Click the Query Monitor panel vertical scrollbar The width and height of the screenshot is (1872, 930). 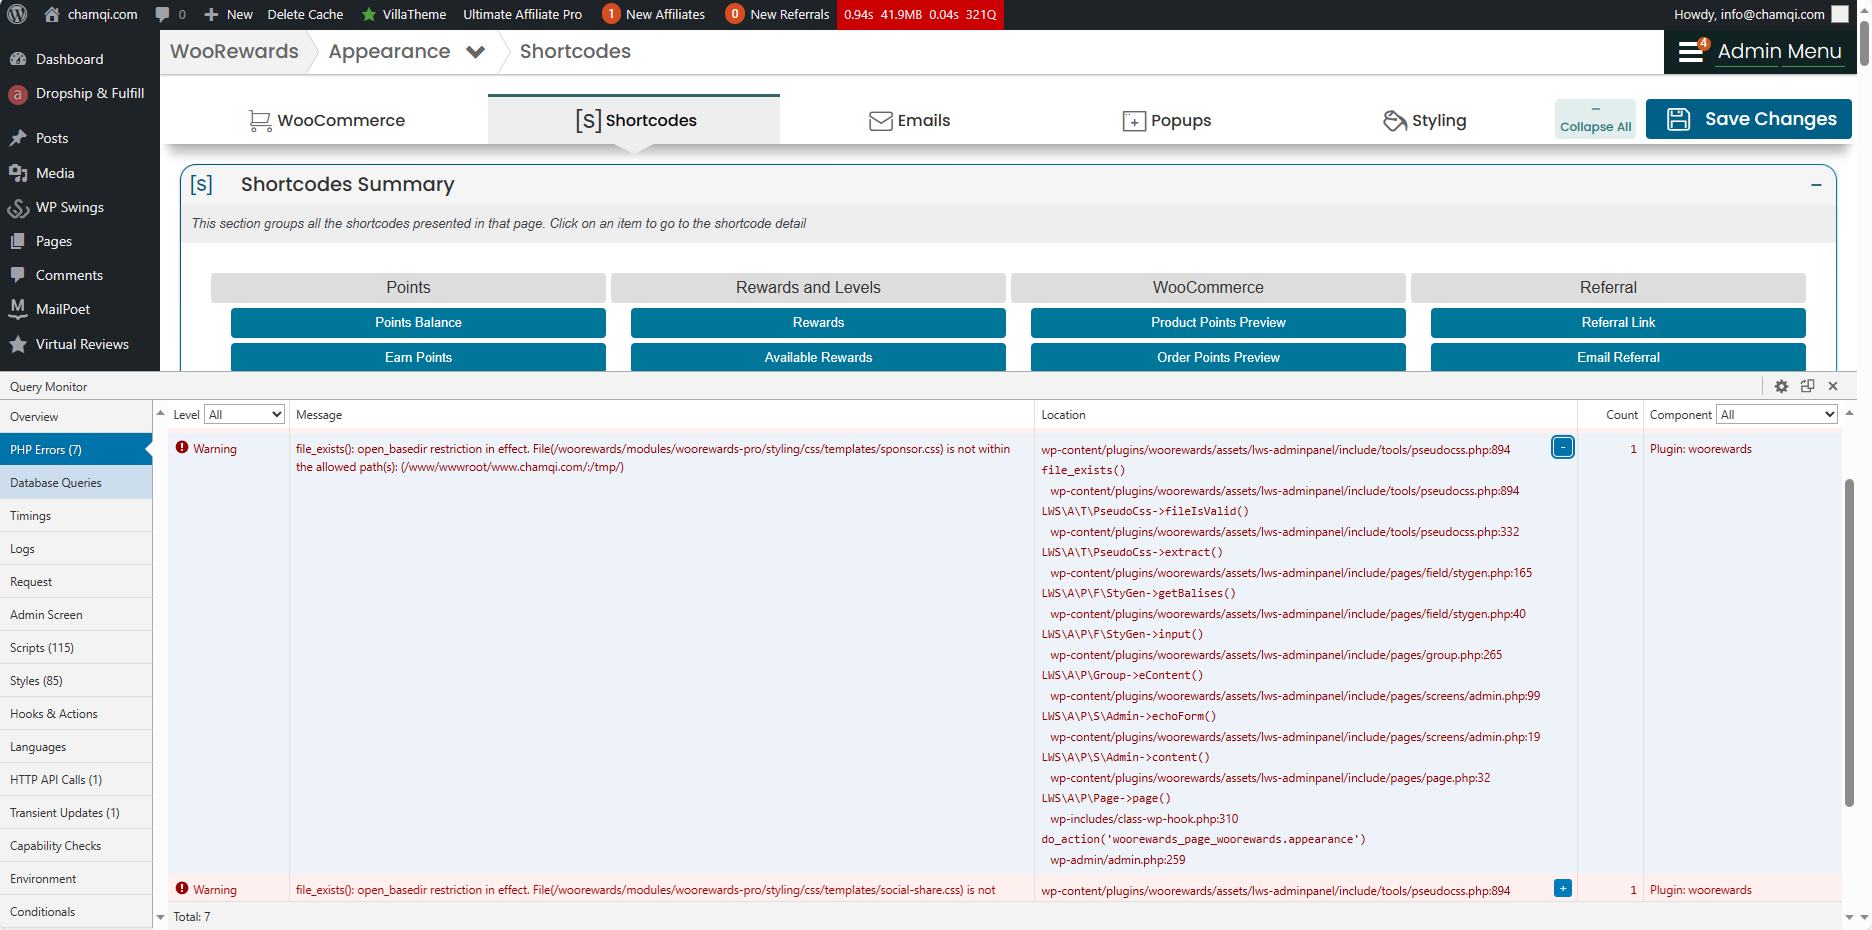(1849, 642)
